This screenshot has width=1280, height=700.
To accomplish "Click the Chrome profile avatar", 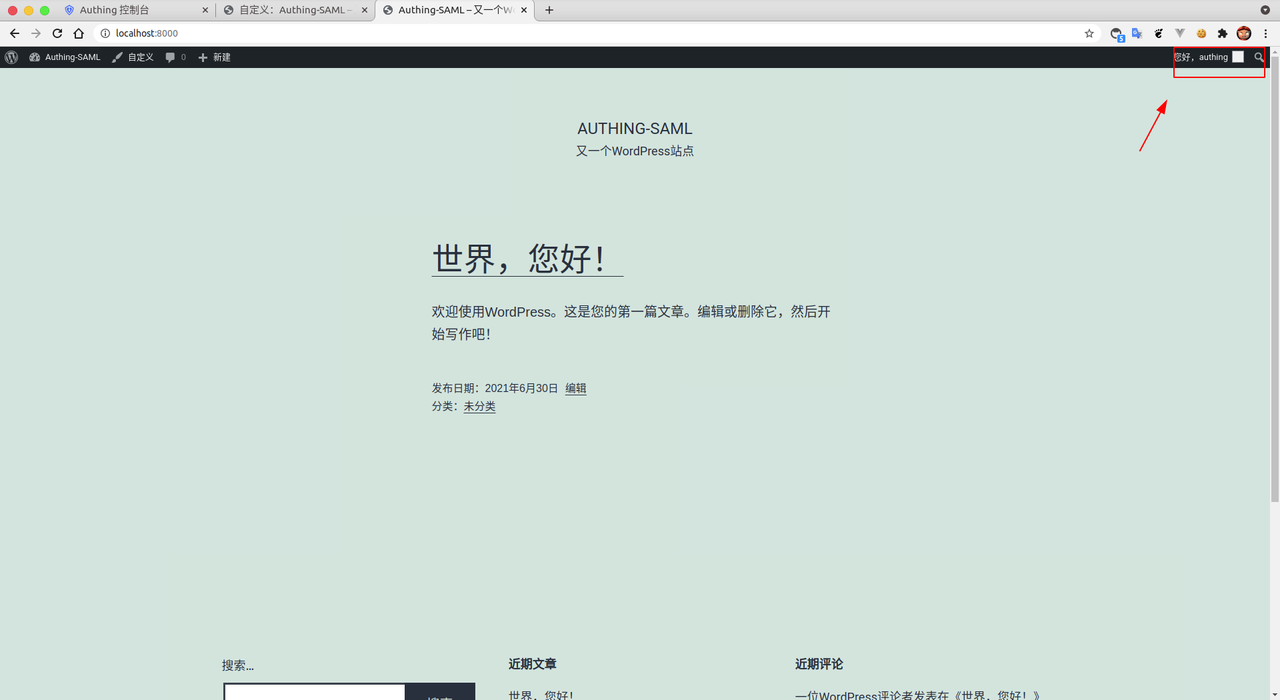I will coord(1244,33).
